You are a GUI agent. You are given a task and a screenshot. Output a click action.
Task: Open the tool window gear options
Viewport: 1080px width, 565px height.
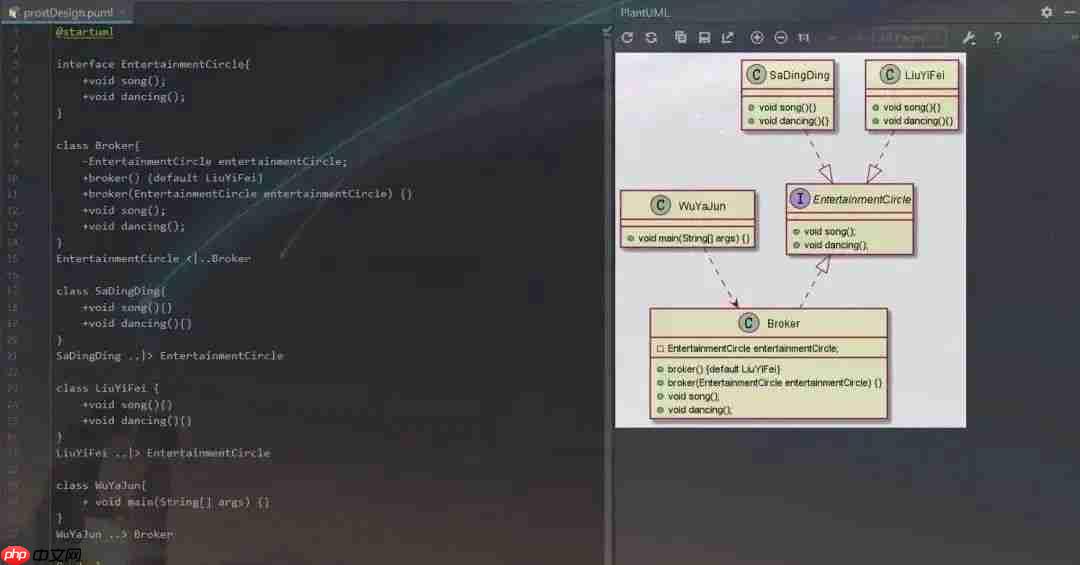click(x=1046, y=12)
